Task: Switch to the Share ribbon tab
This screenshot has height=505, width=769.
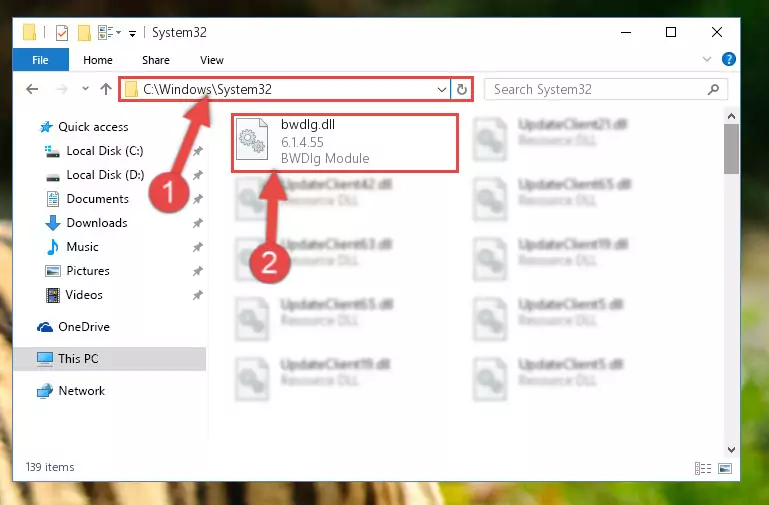Action: pos(155,60)
